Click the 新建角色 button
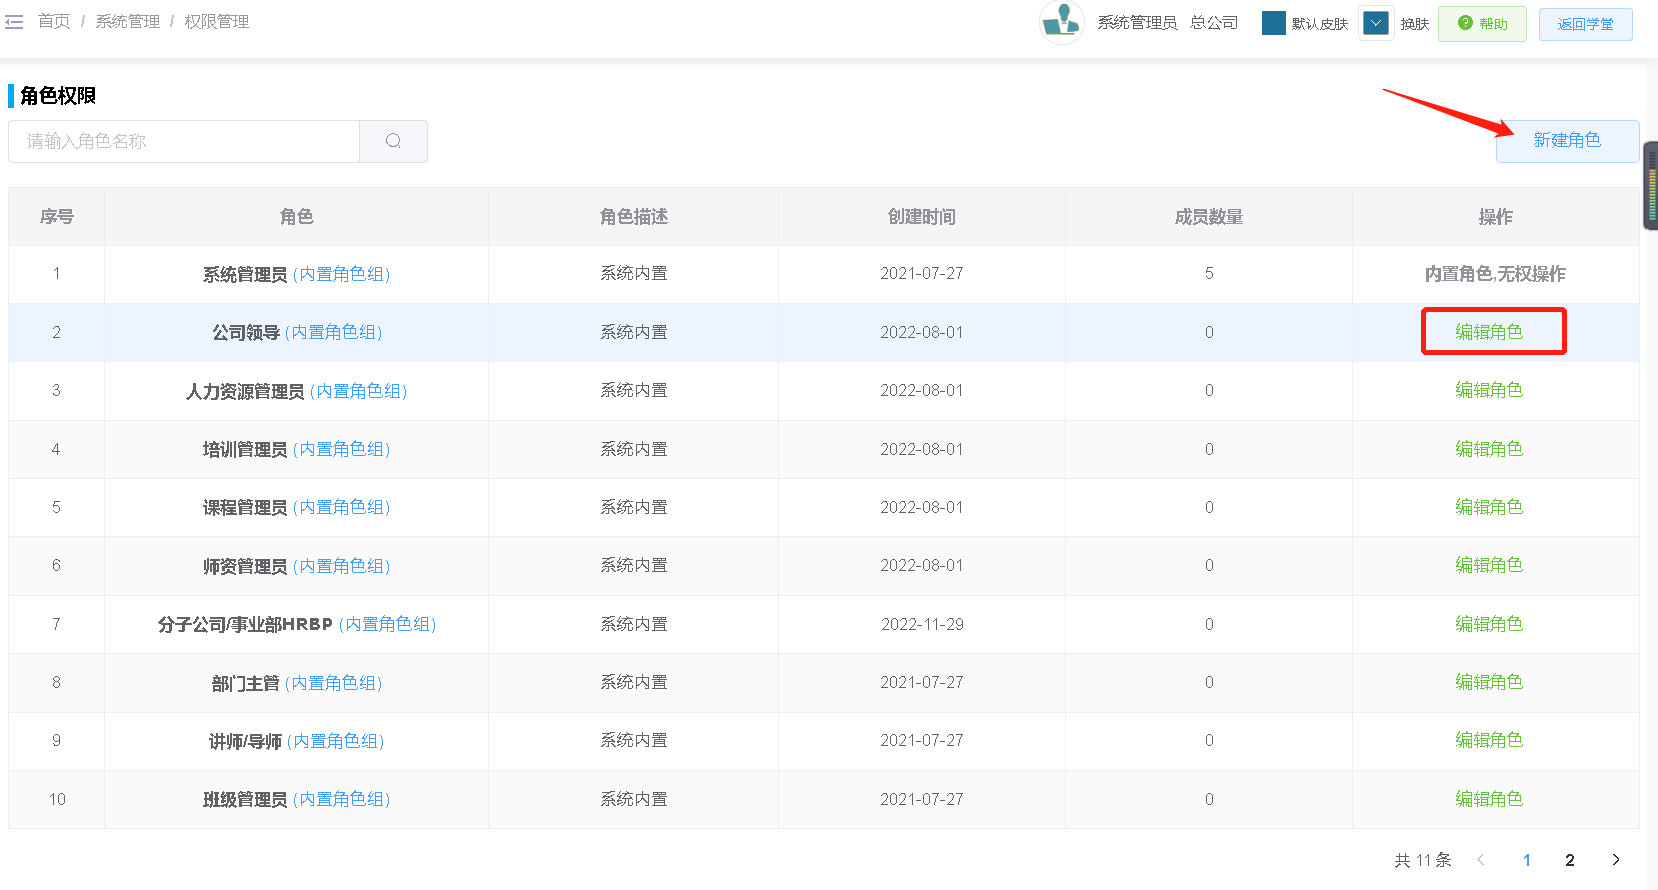 click(x=1566, y=141)
